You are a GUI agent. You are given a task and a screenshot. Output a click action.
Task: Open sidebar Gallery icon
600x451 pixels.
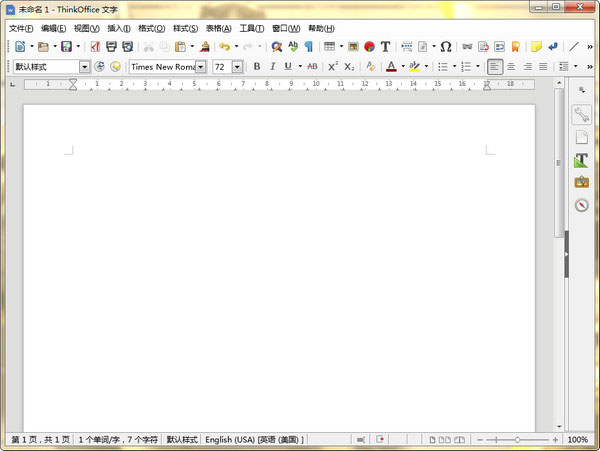click(581, 182)
